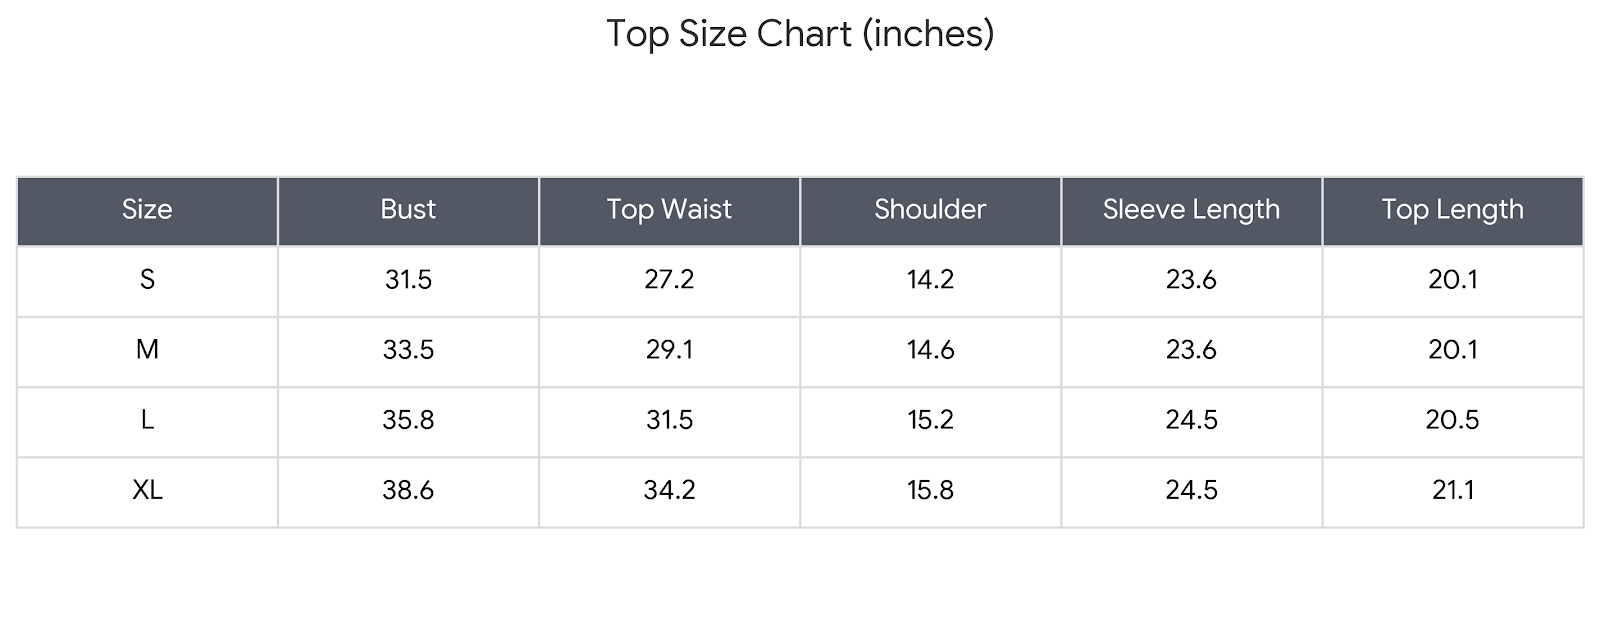Click the Shoulder column header
Image resolution: width=1600 pixels, height=628 pixels.
(x=930, y=210)
